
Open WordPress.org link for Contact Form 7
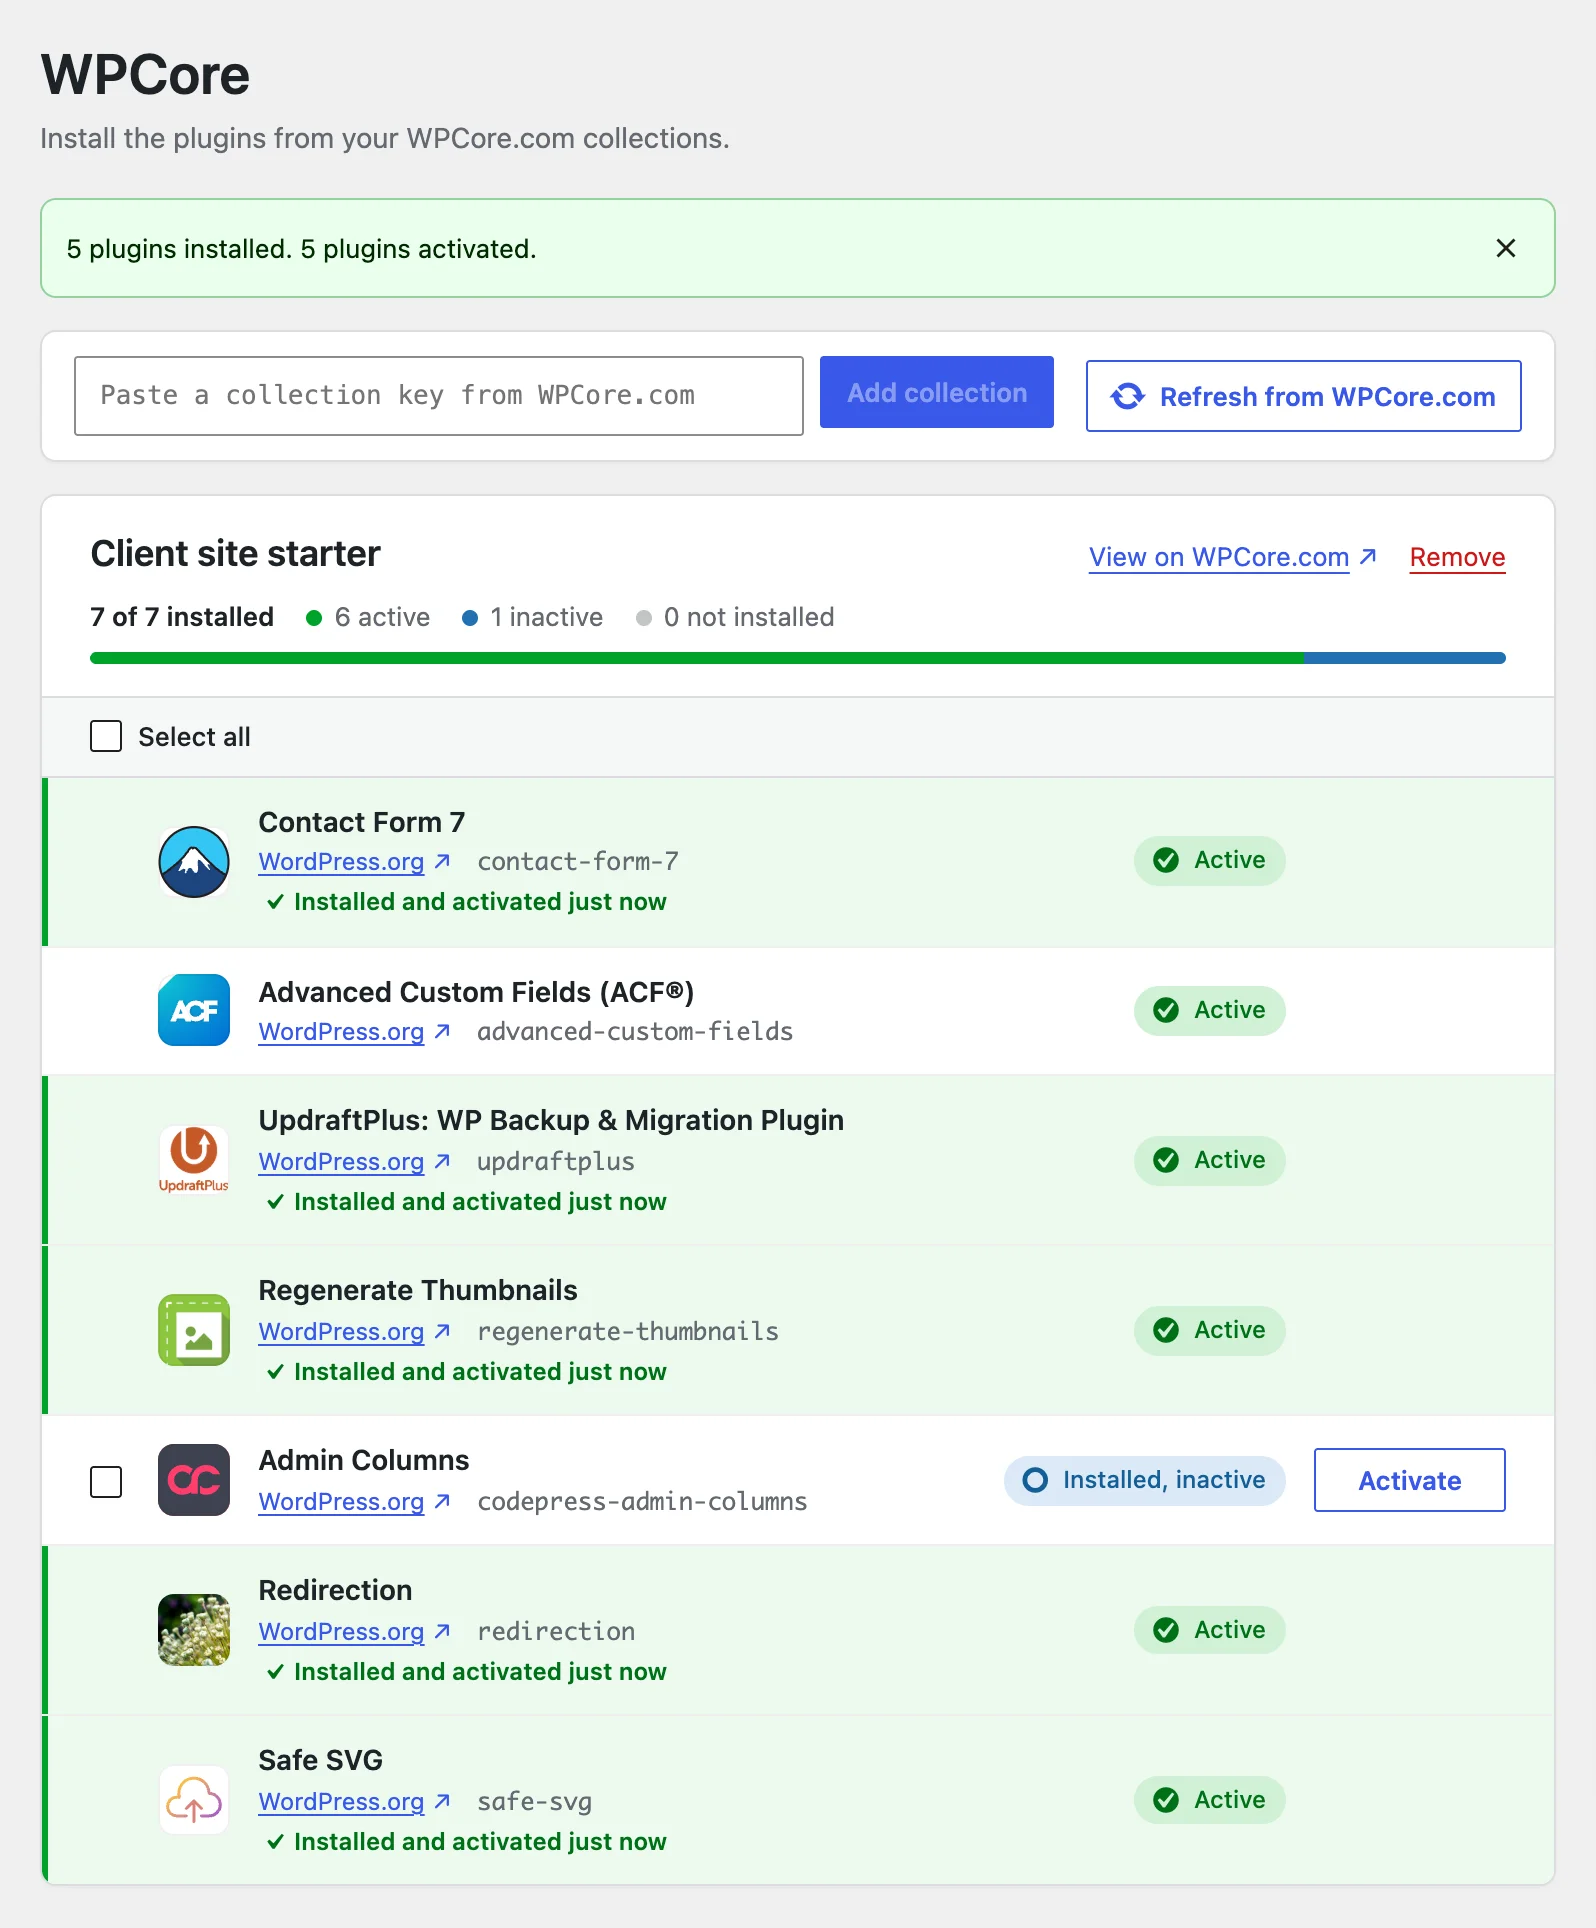point(355,862)
